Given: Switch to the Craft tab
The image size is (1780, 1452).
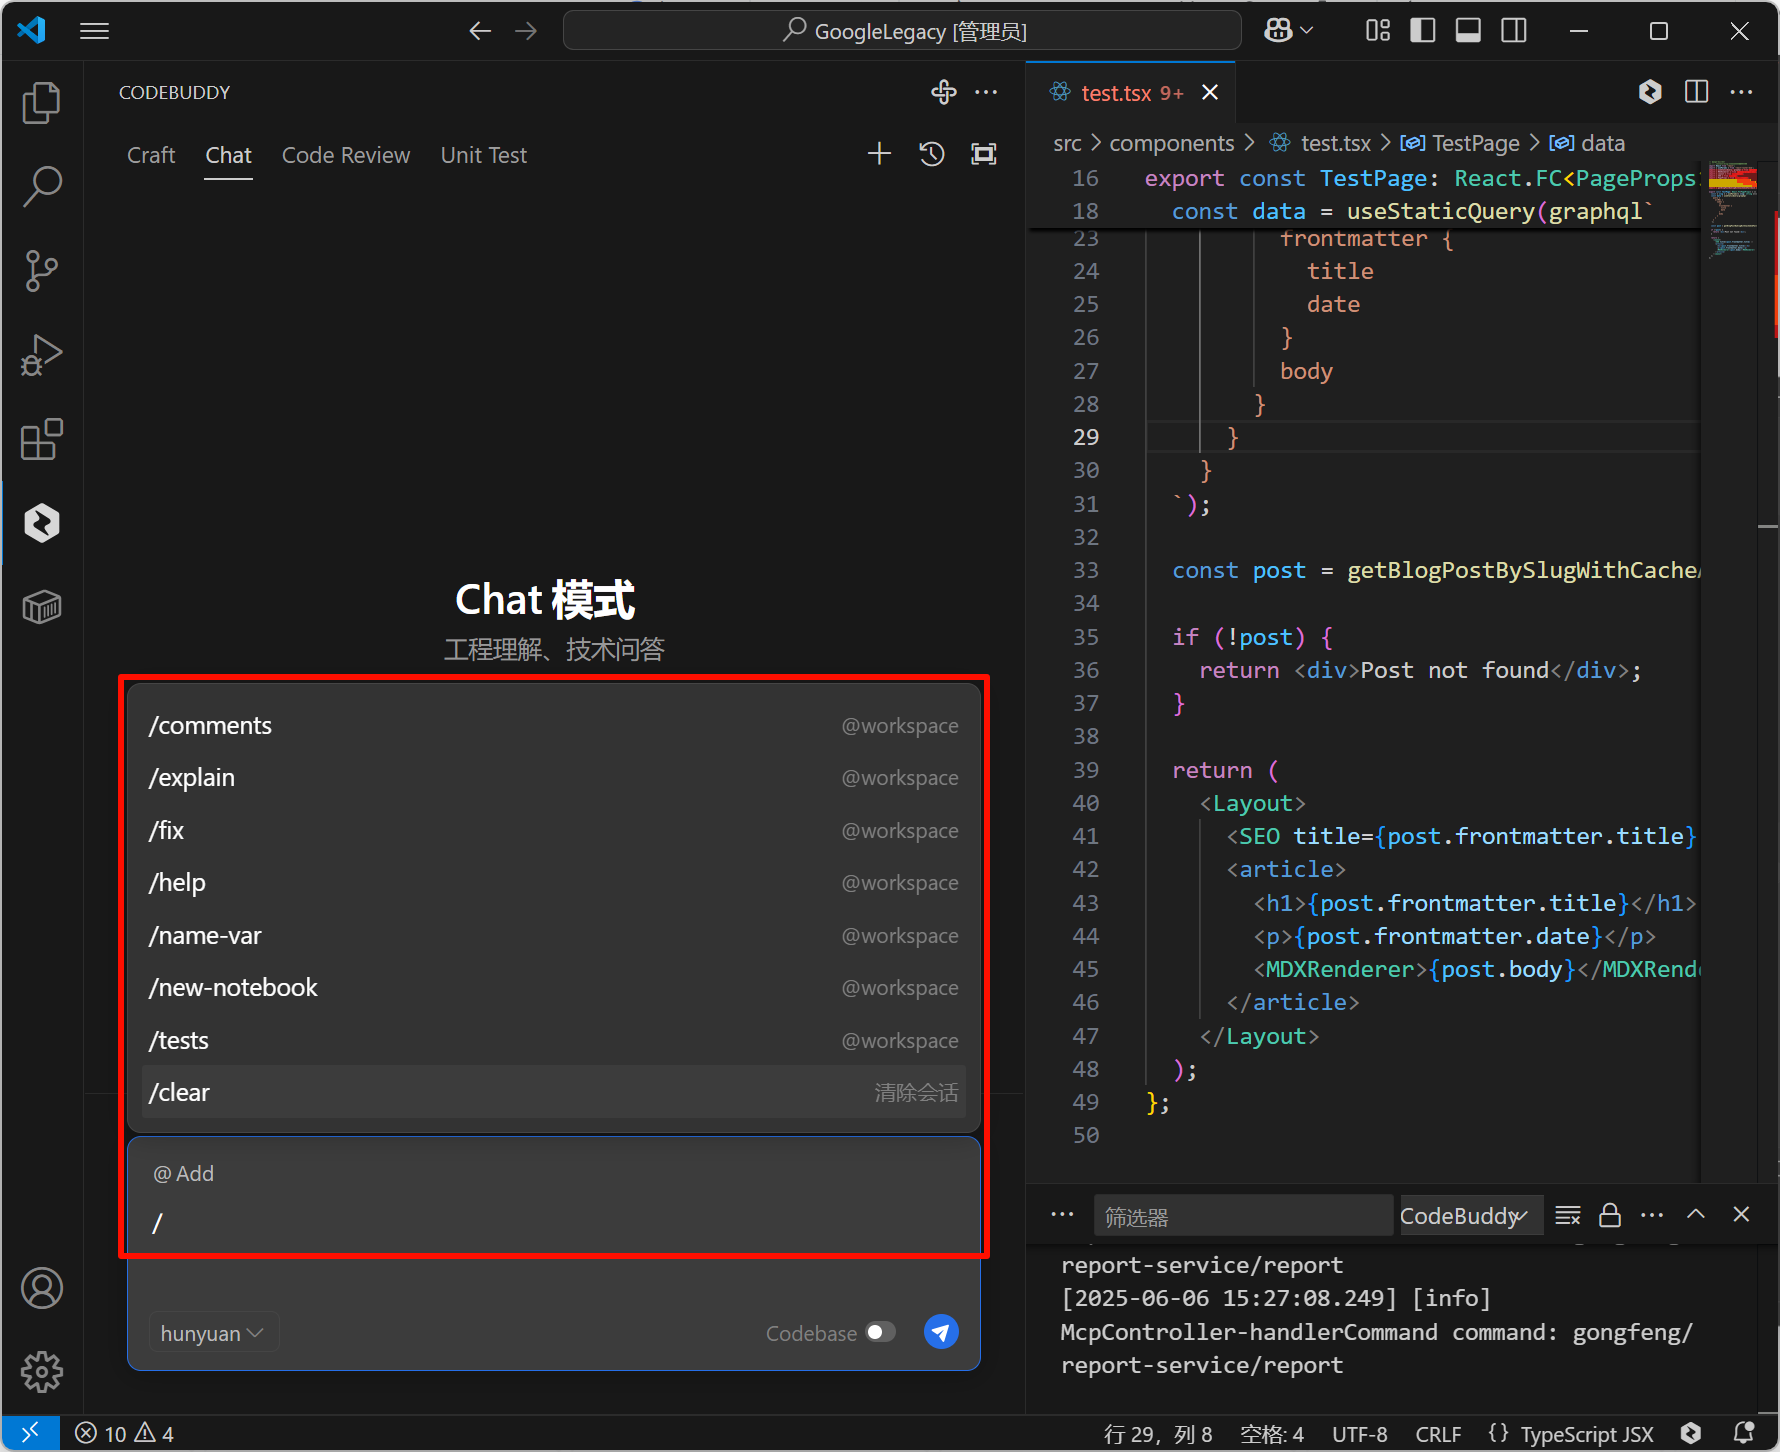Looking at the screenshot, I should [151, 155].
